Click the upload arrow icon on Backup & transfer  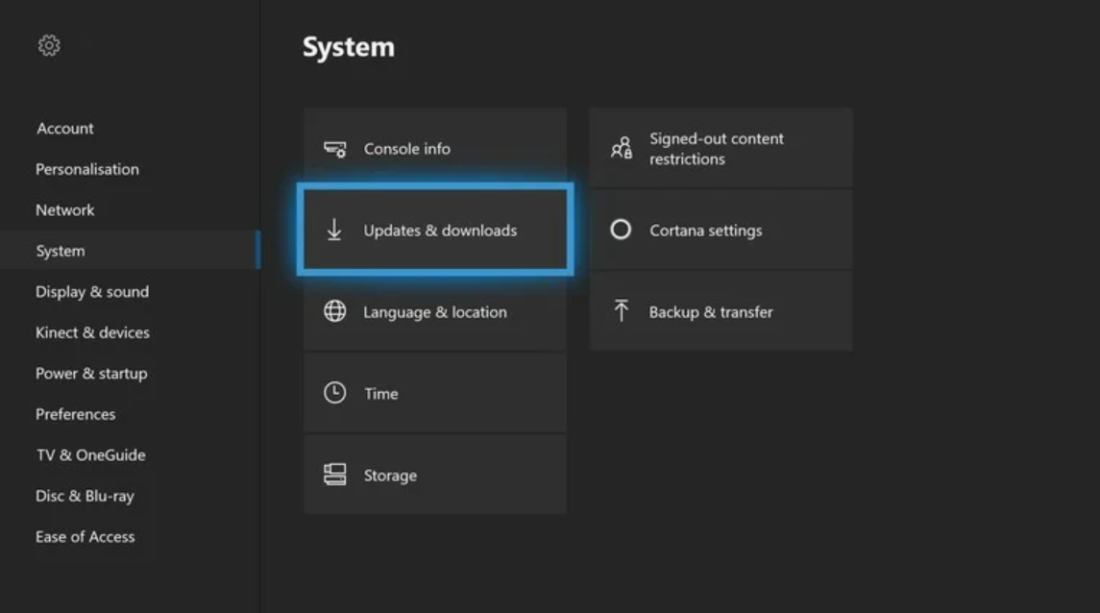click(x=622, y=311)
